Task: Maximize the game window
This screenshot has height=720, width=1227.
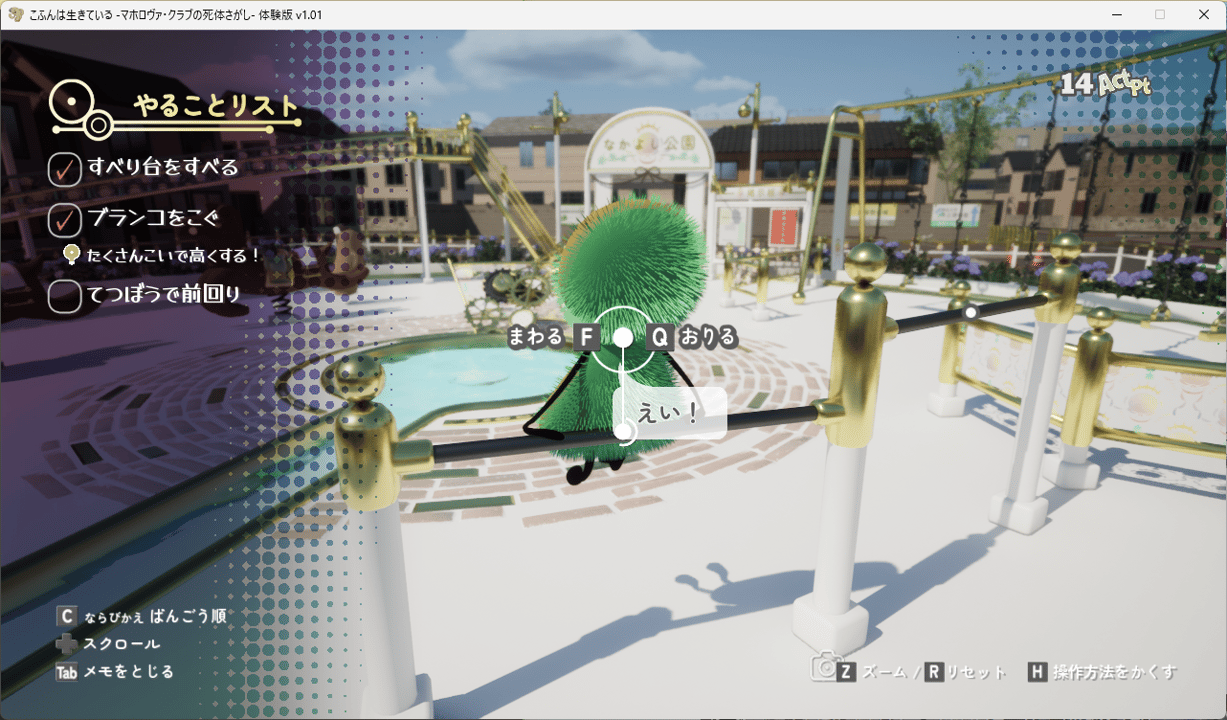Action: (x=1160, y=14)
